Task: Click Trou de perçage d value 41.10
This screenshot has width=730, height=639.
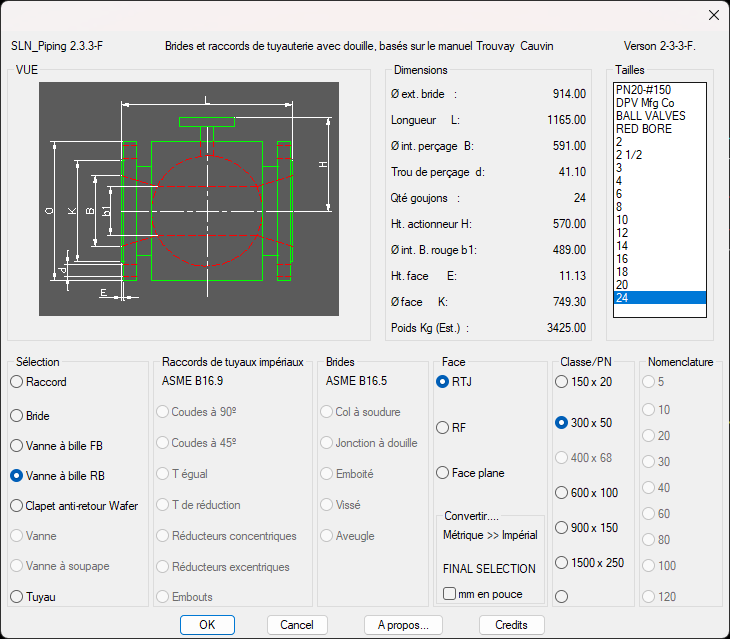Action: pyautogui.click(x=572, y=172)
